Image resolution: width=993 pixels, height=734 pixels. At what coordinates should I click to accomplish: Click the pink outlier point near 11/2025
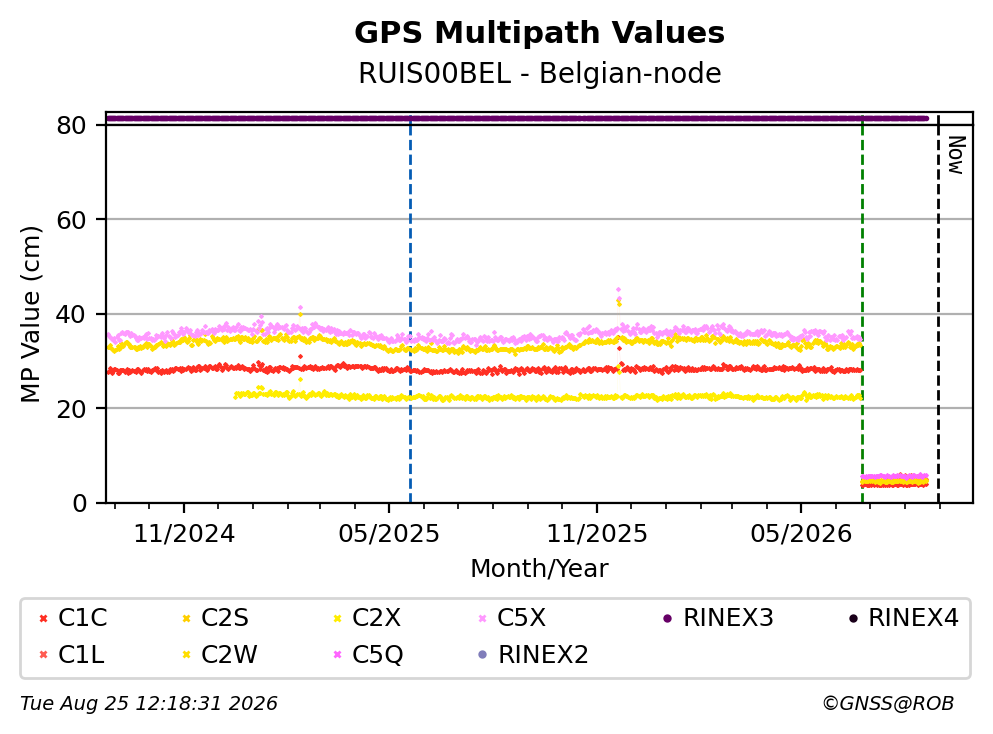point(619,290)
